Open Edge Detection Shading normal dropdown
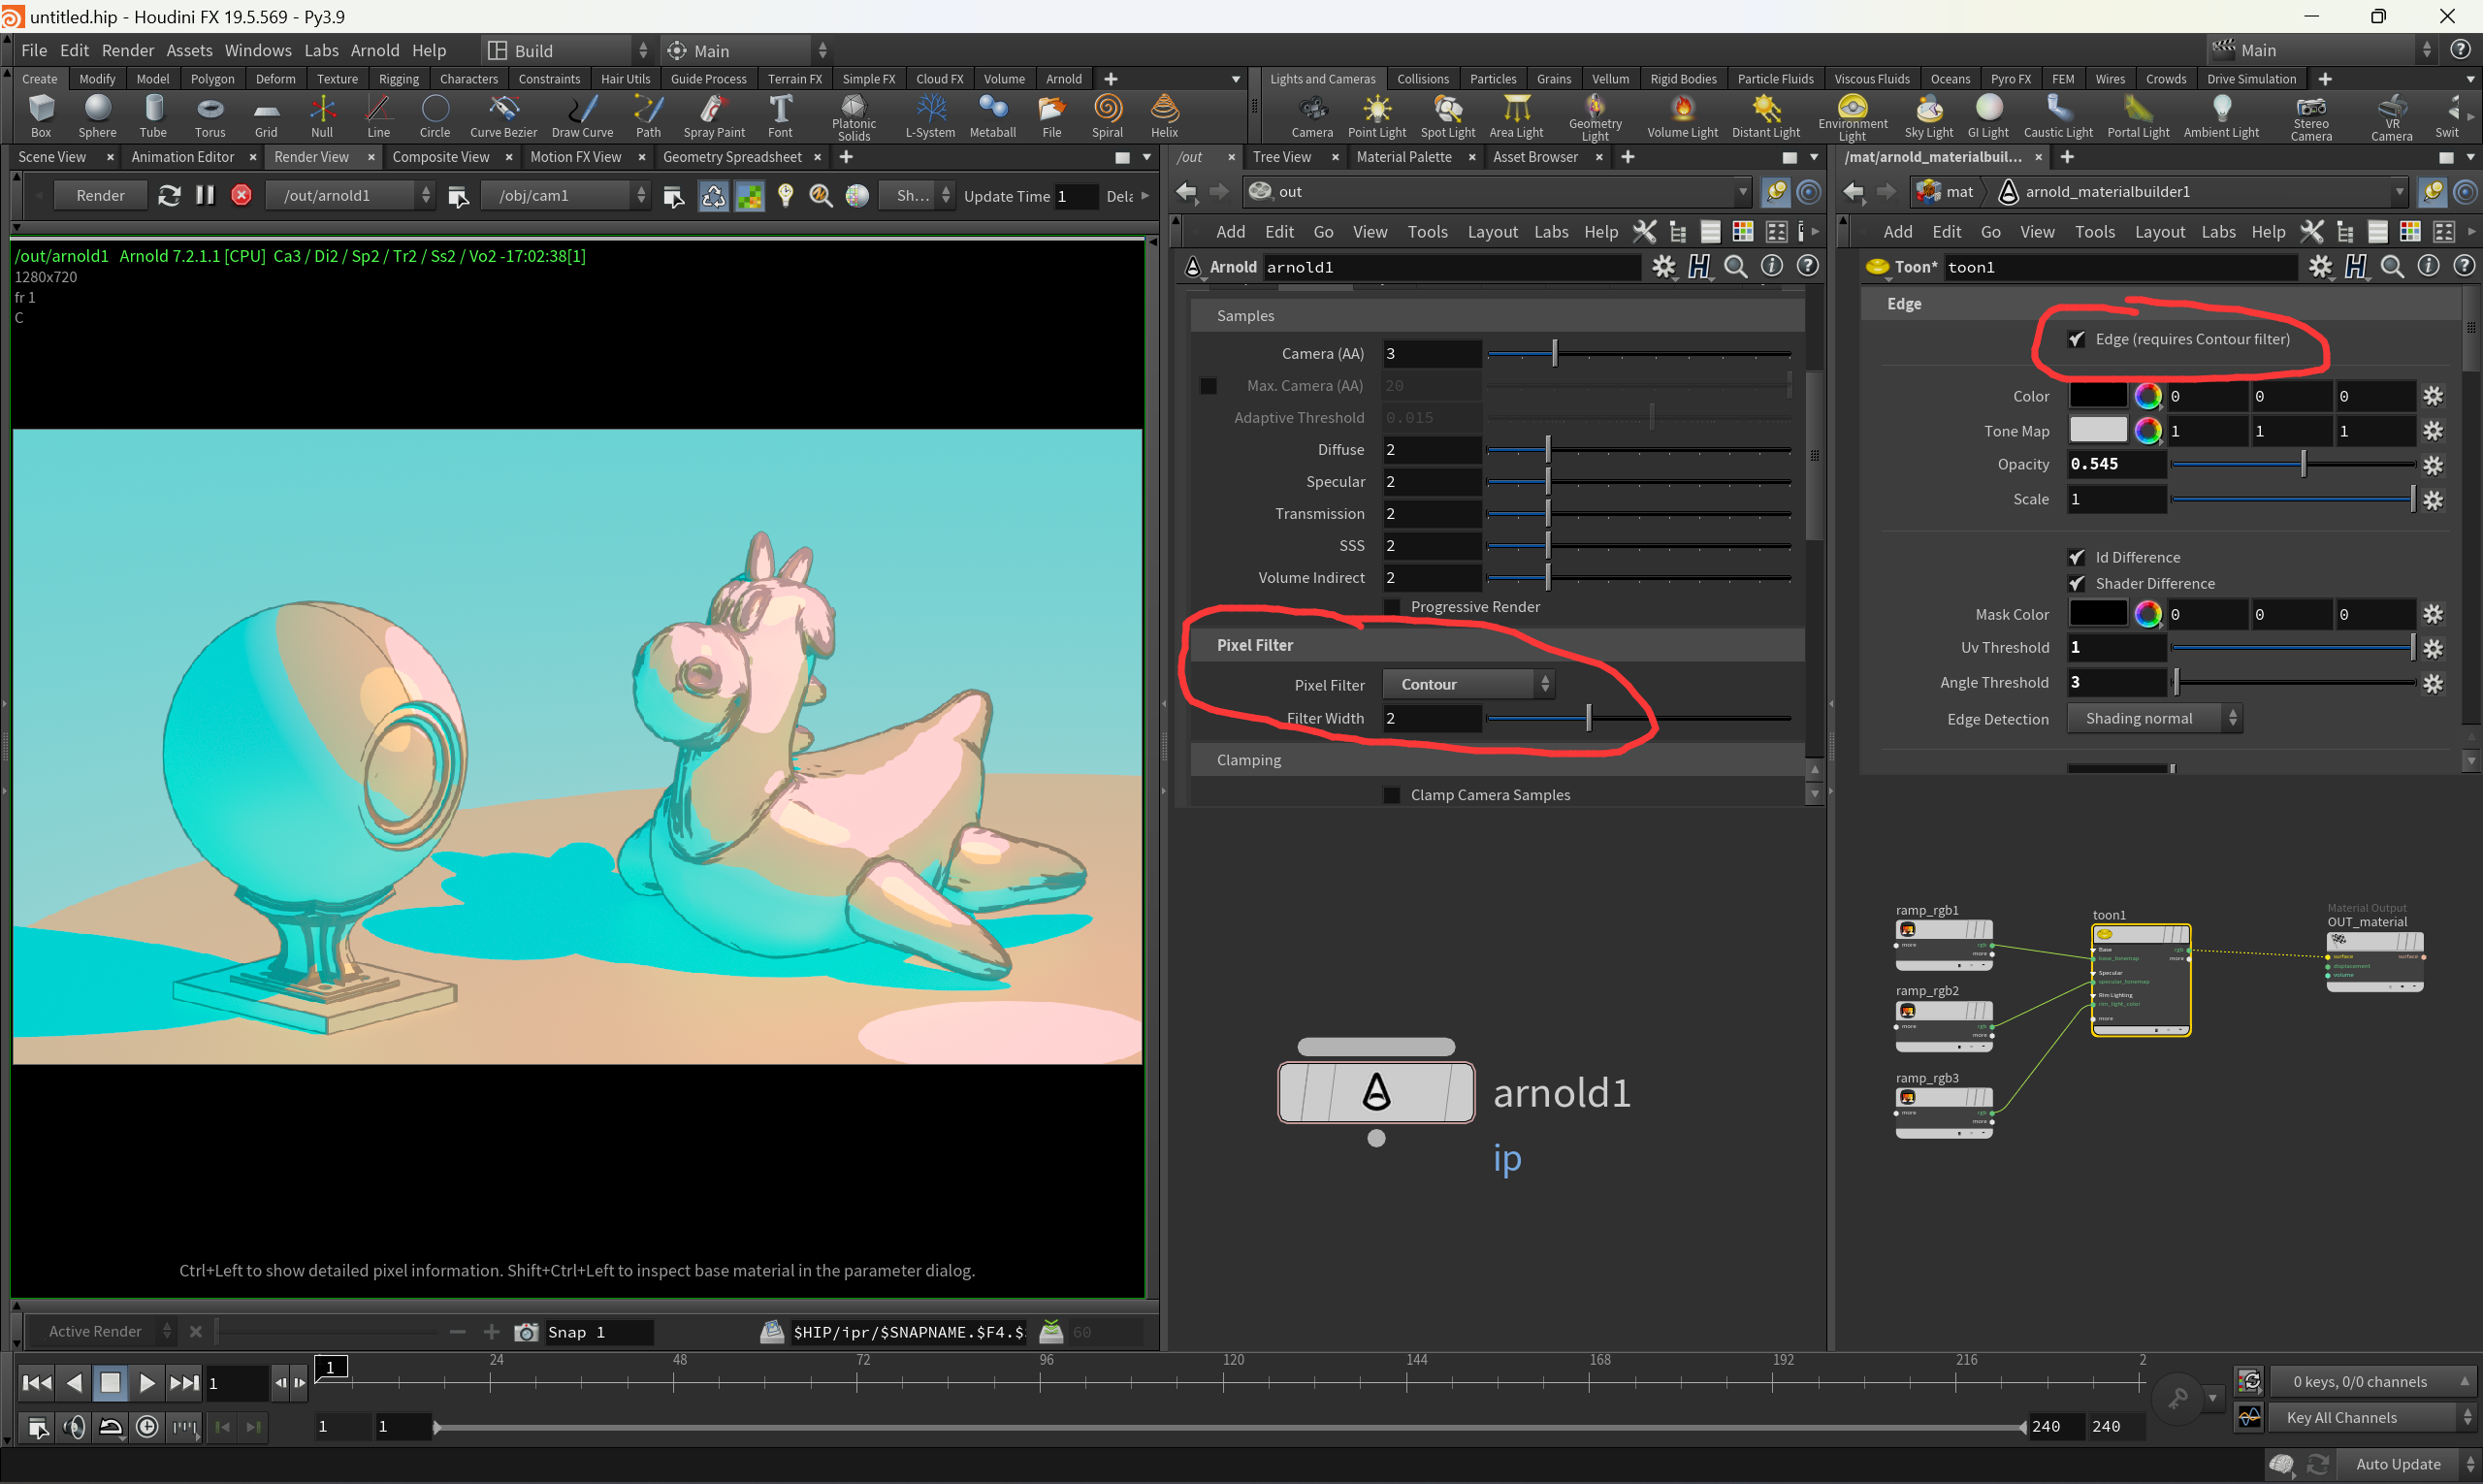Screen dimensions: 2483x1484 (2155, 718)
